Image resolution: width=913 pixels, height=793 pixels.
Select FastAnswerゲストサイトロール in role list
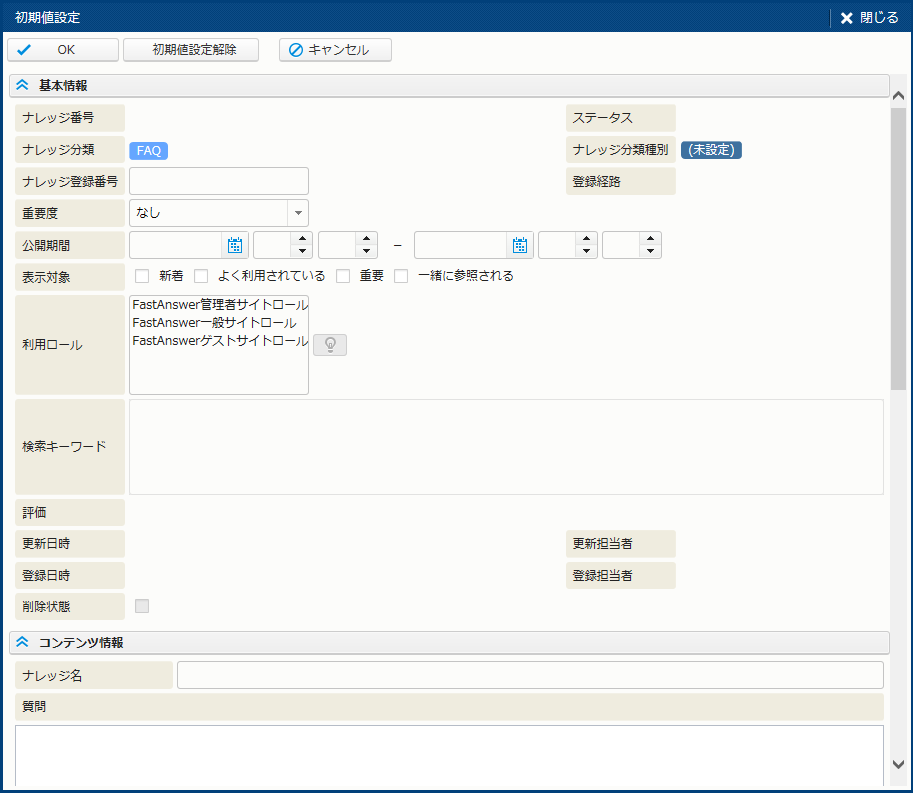coord(220,341)
